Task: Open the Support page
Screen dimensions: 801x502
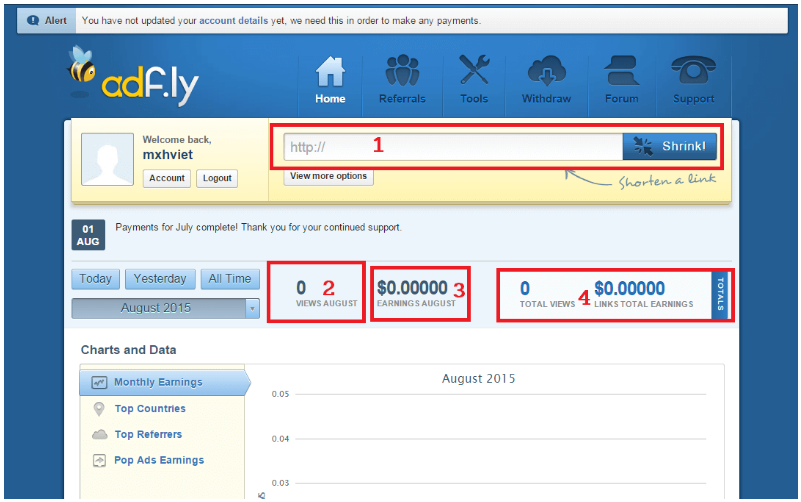Action: point(693,80)
